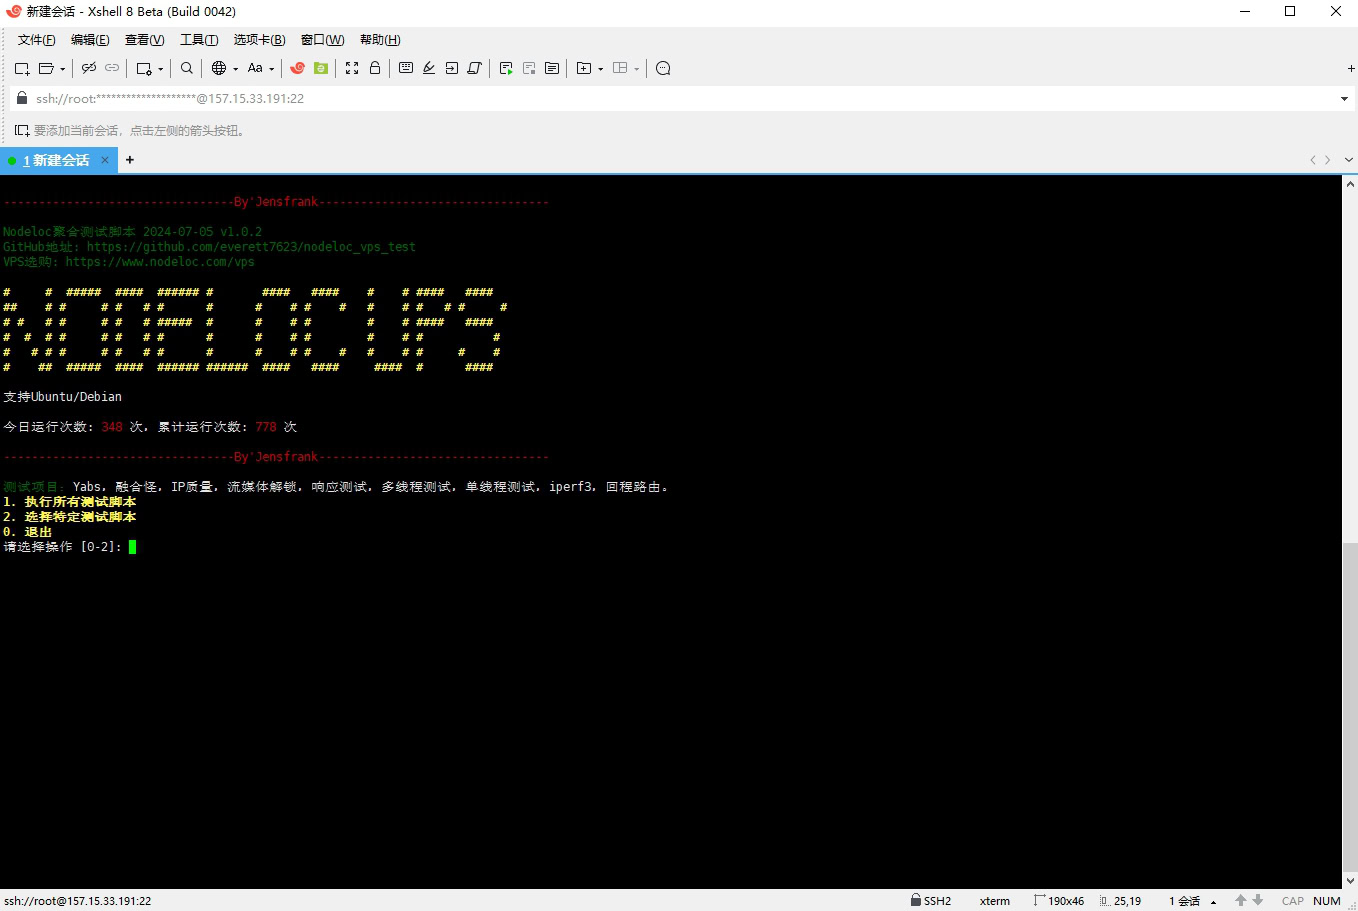Click the tab scroll right arrow
Viewport: 1358px width, 911px height.
[1328, 160]
